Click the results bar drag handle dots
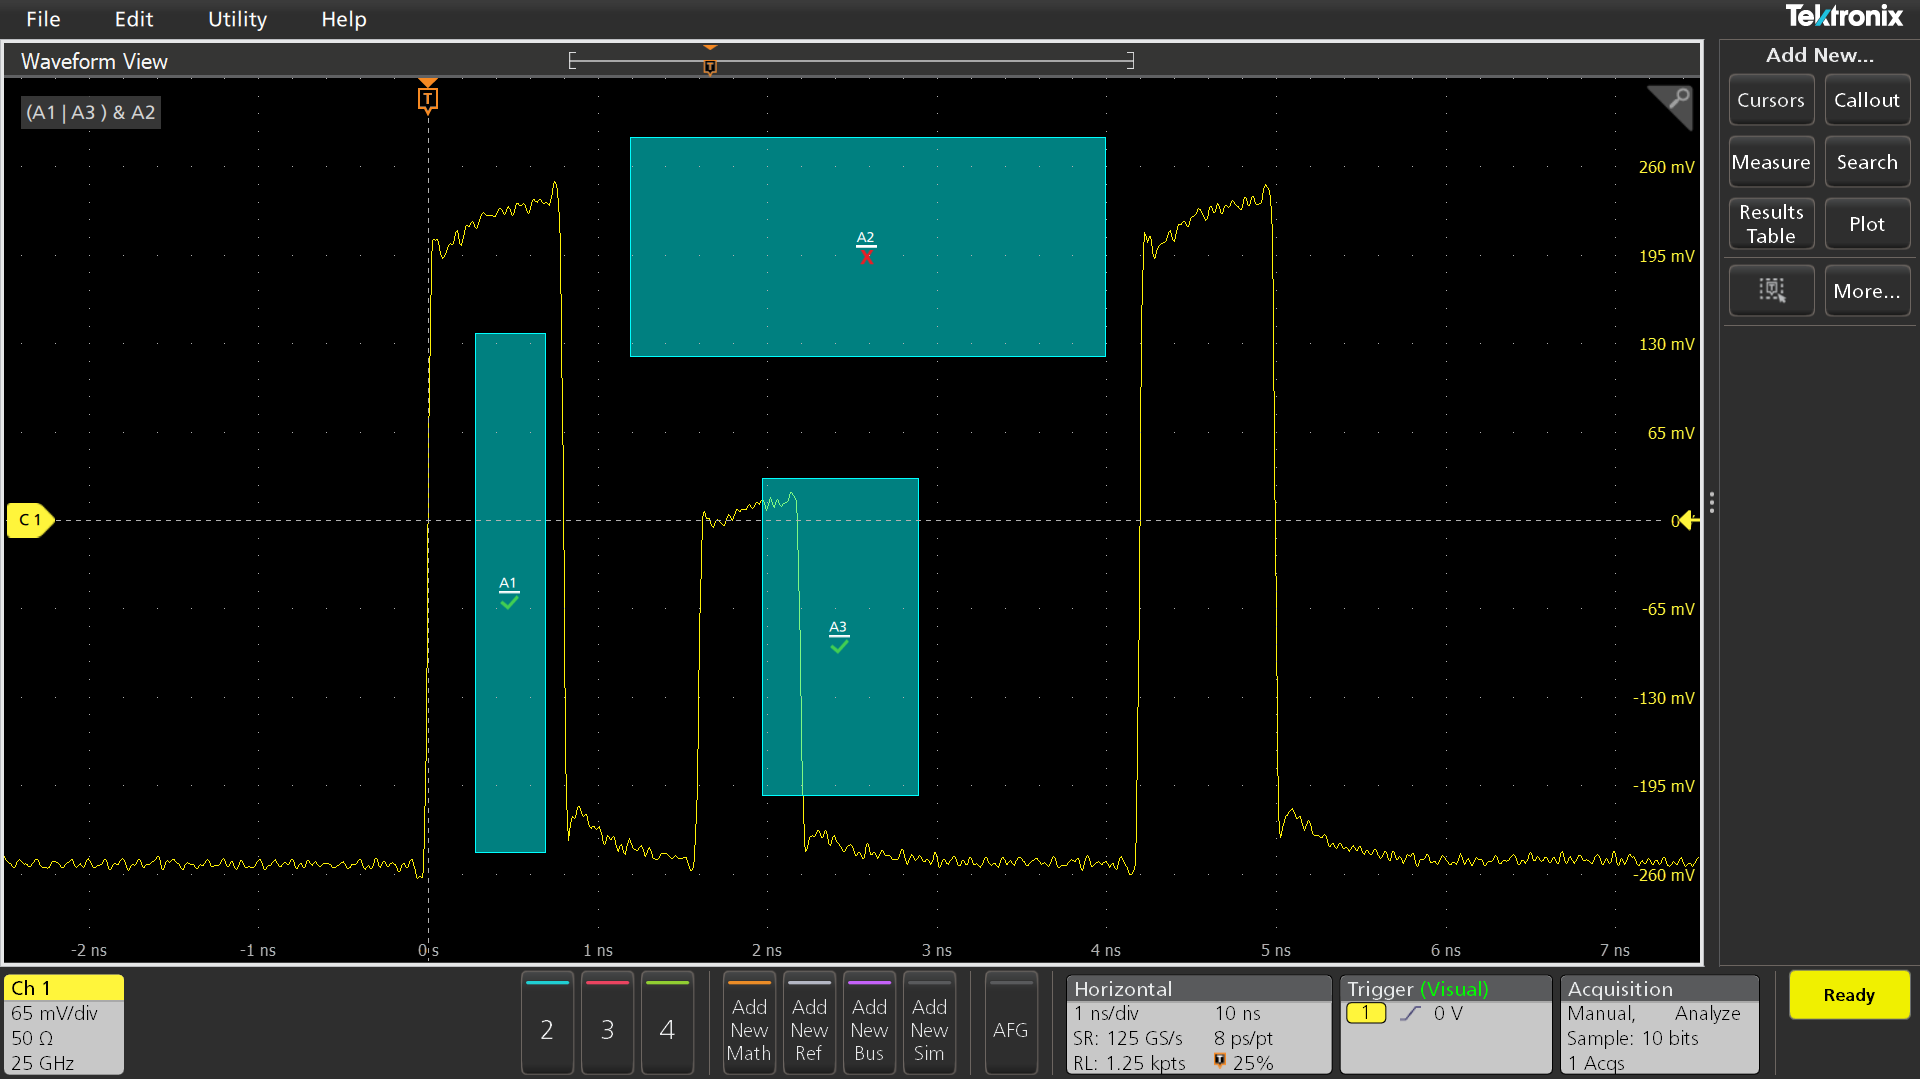 1712,502
